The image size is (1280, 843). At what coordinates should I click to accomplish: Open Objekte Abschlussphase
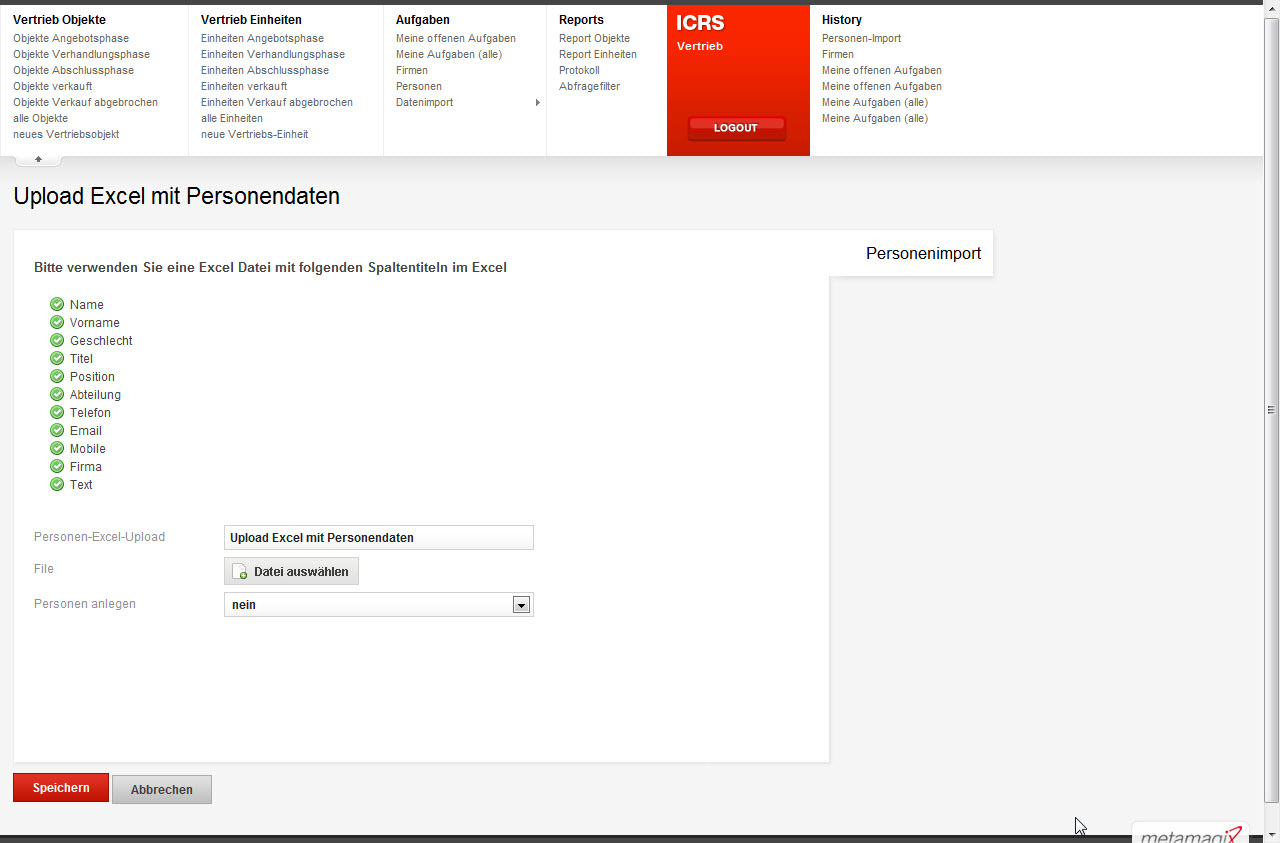(x=73, y=70)
